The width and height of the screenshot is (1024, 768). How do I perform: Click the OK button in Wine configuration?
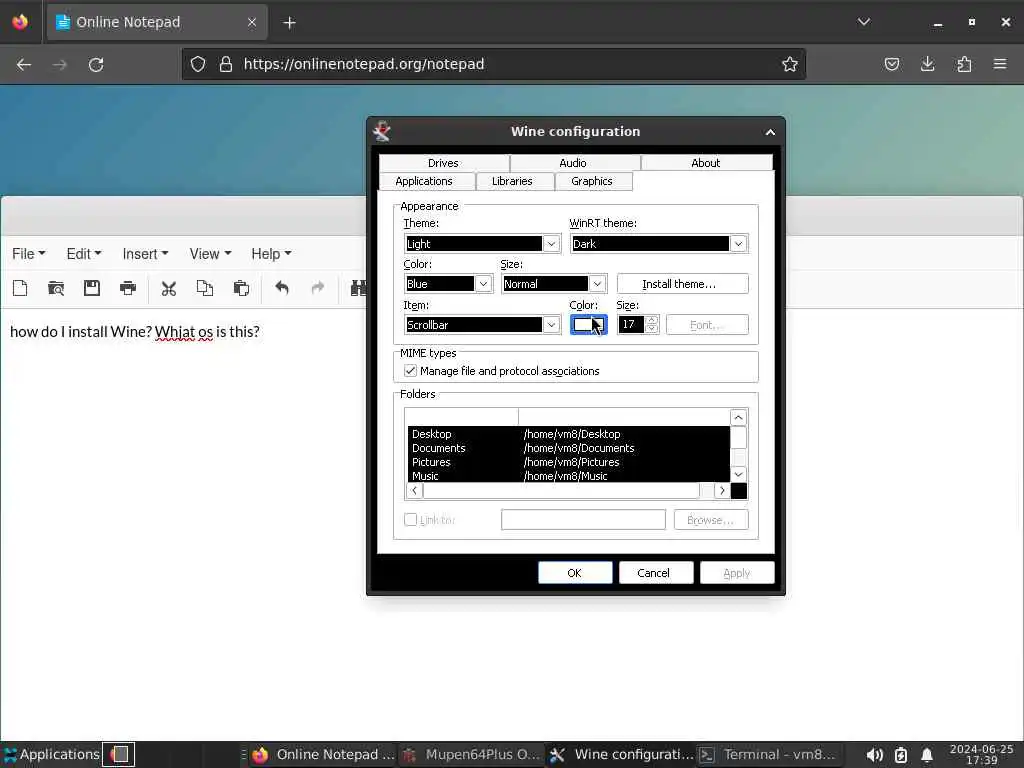point(575,573)
